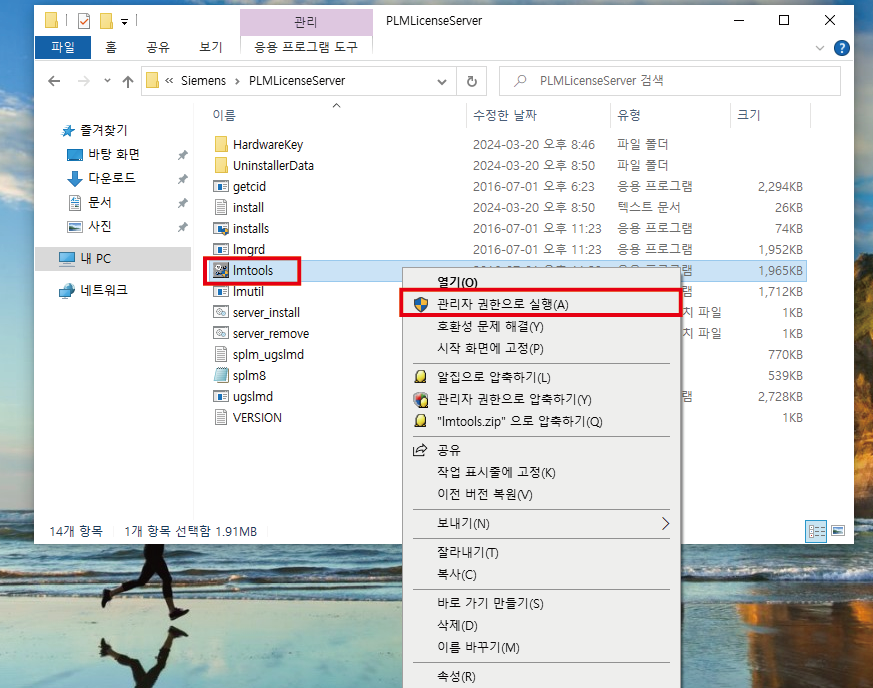Click the ugslmd application icon
873x688 pixels.
coord(221,397)
